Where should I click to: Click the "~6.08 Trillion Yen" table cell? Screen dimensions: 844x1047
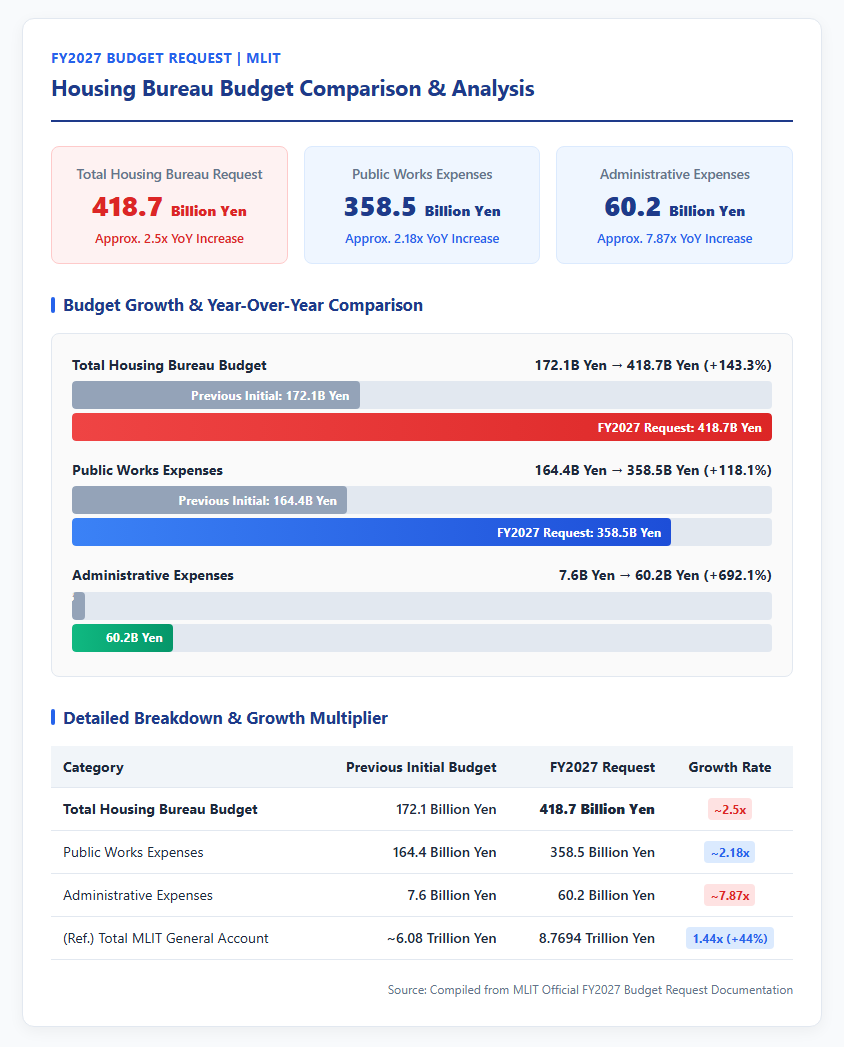(x=441, y=938)
